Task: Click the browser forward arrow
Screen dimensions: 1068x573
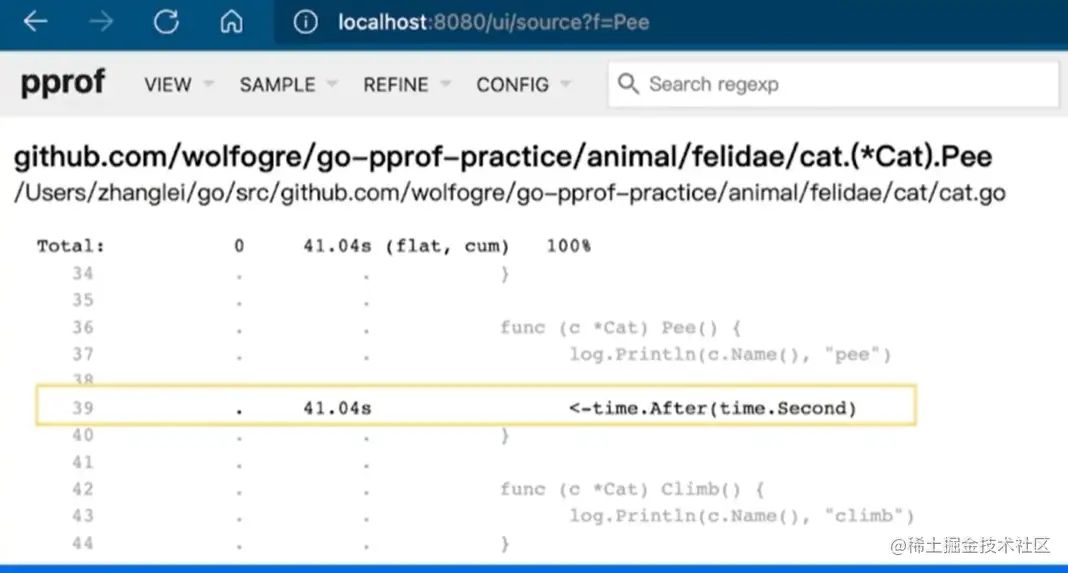Action: coord(101,22)
